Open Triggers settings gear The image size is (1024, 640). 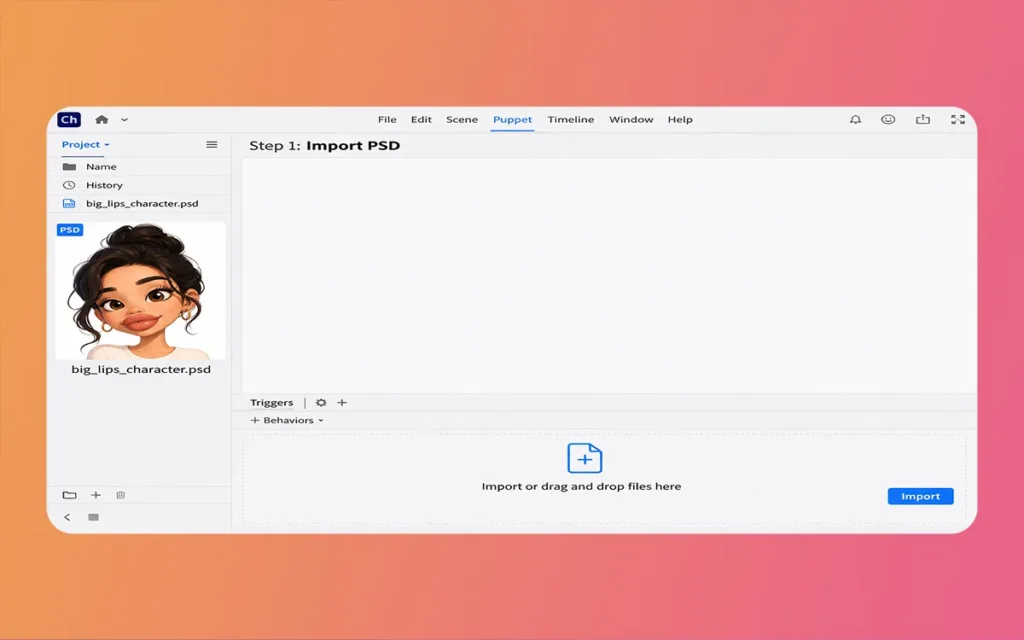pyautogui.click(x=321, y=403)
